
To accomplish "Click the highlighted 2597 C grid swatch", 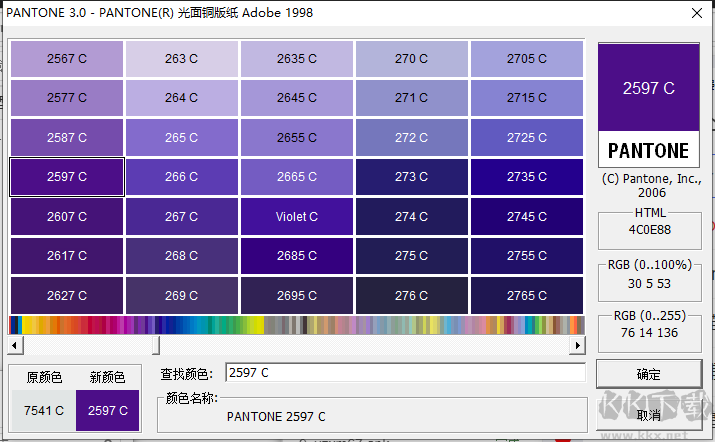I will pos(67,177).
